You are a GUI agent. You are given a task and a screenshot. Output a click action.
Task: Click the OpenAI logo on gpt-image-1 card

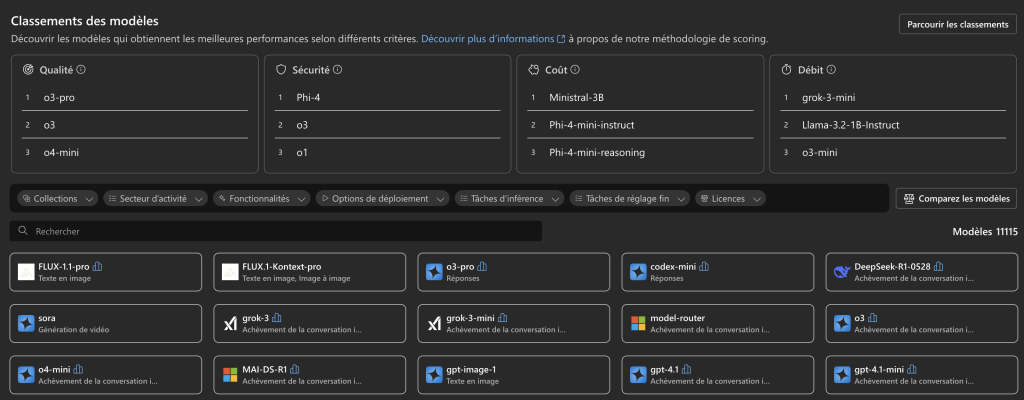coord(434,375)
